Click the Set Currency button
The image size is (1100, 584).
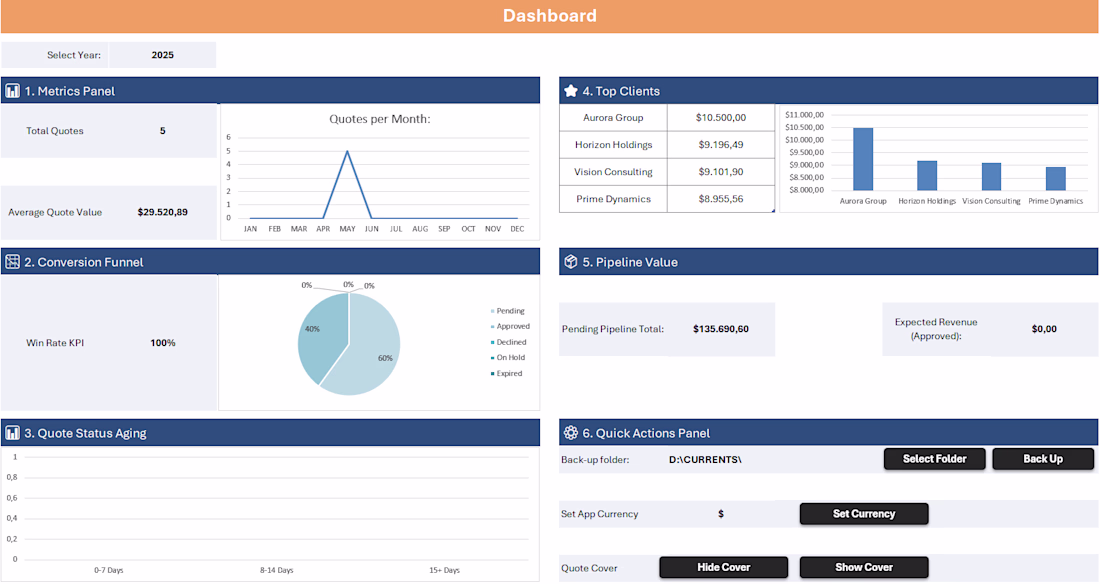click(x=864, y=514)
